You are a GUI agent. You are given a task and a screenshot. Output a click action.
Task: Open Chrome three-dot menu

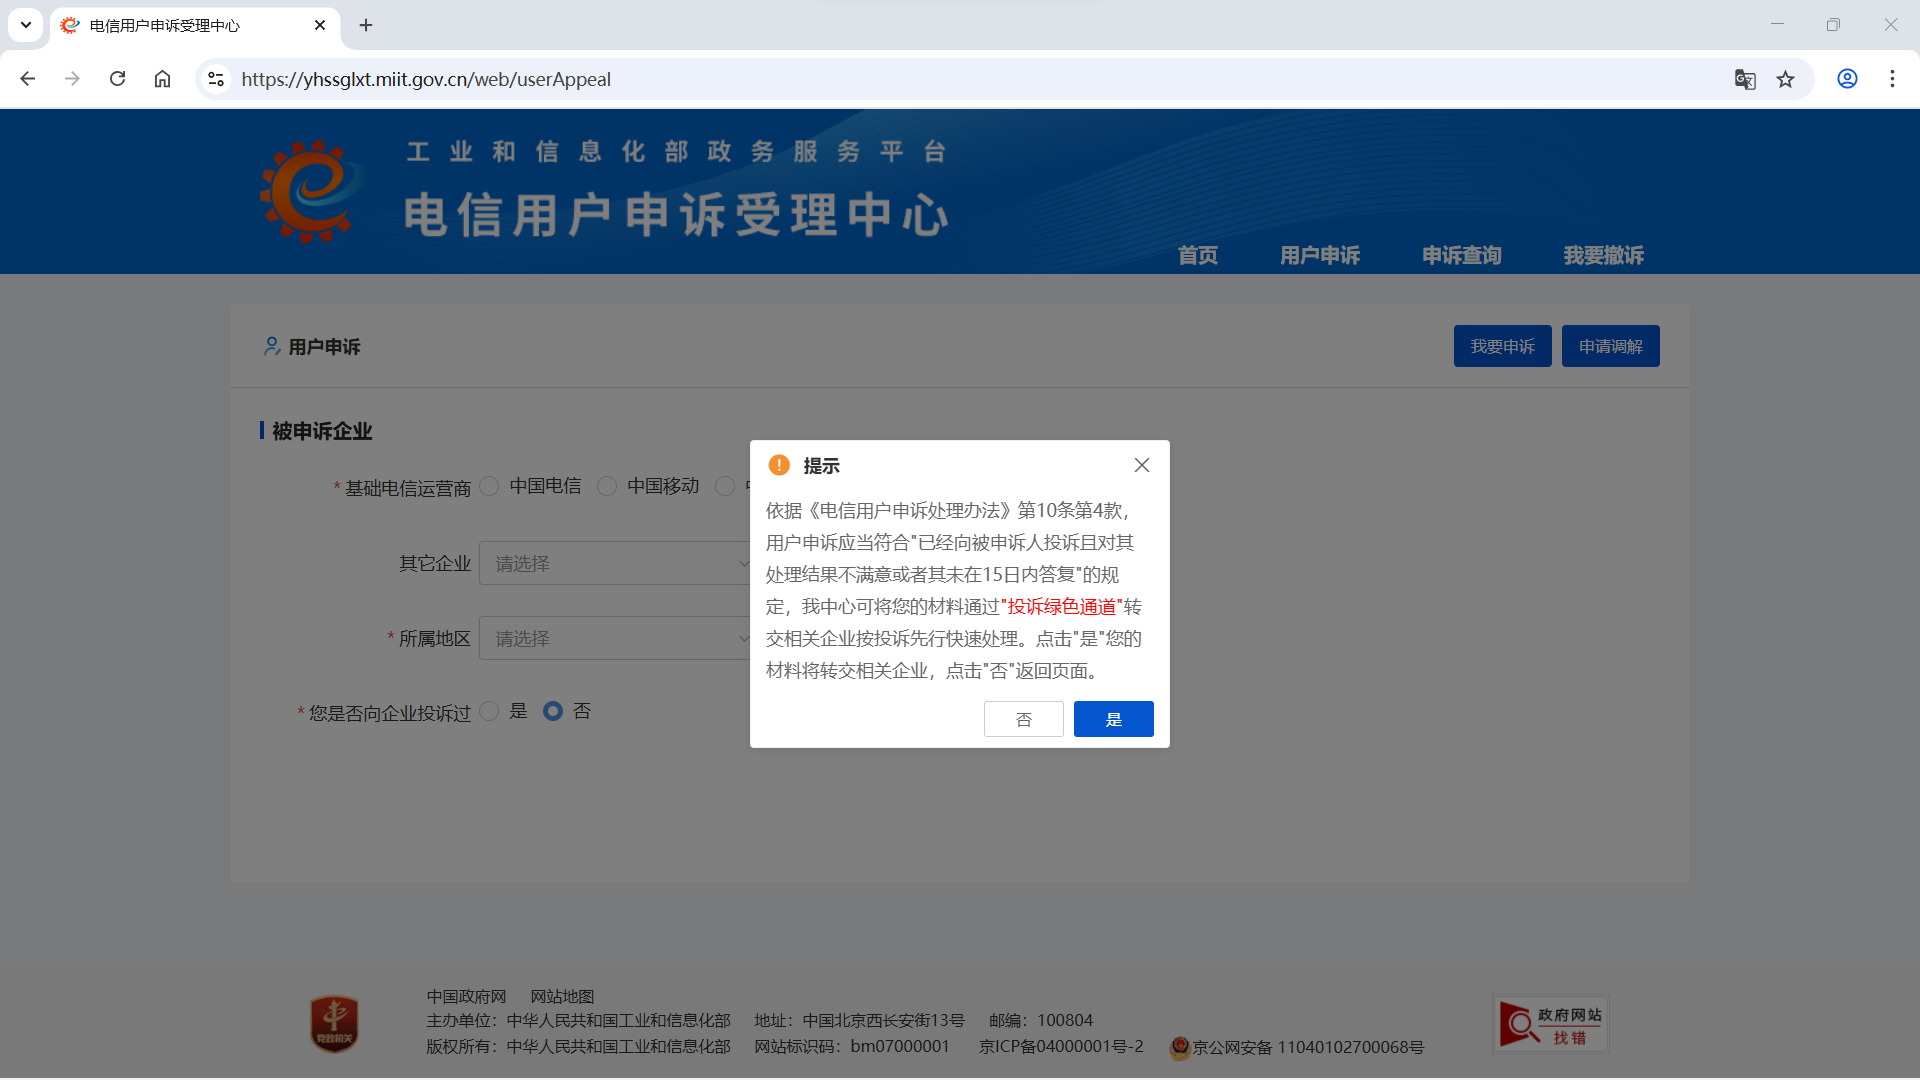(1892, 79)
